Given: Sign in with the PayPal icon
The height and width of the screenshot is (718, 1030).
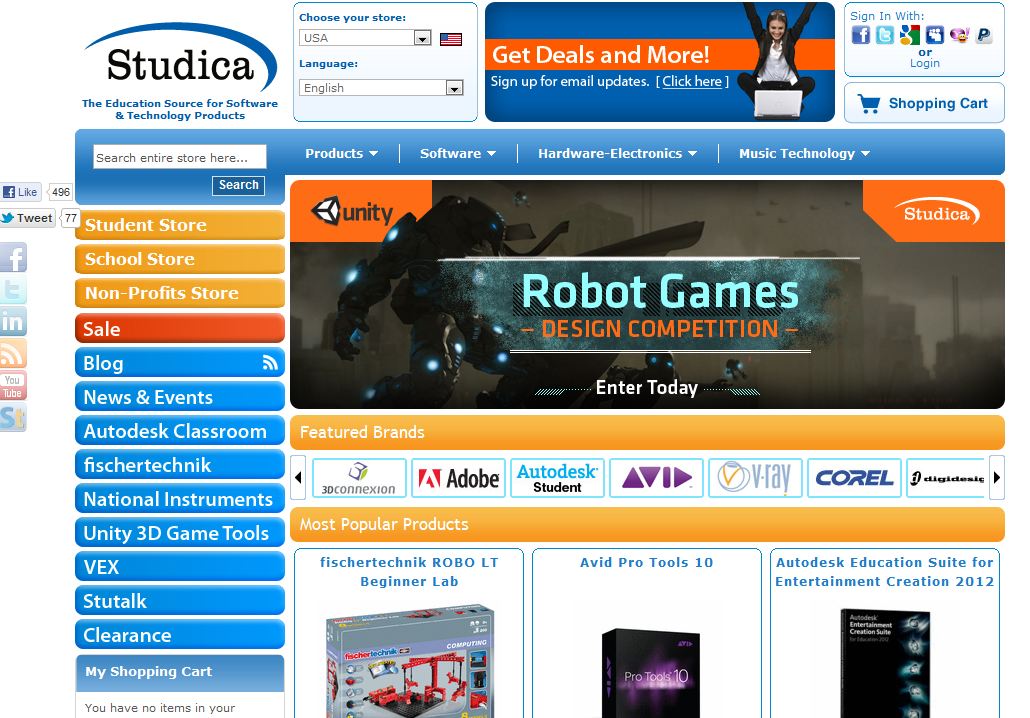Looking at the screenshot, I should pyautogui.click(x=984, y=35).
